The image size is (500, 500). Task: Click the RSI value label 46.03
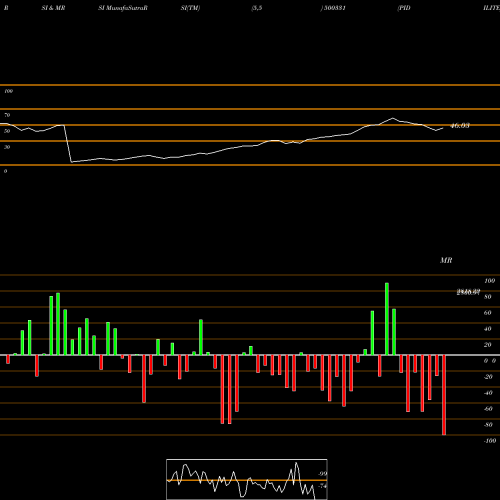coord(460,126)
